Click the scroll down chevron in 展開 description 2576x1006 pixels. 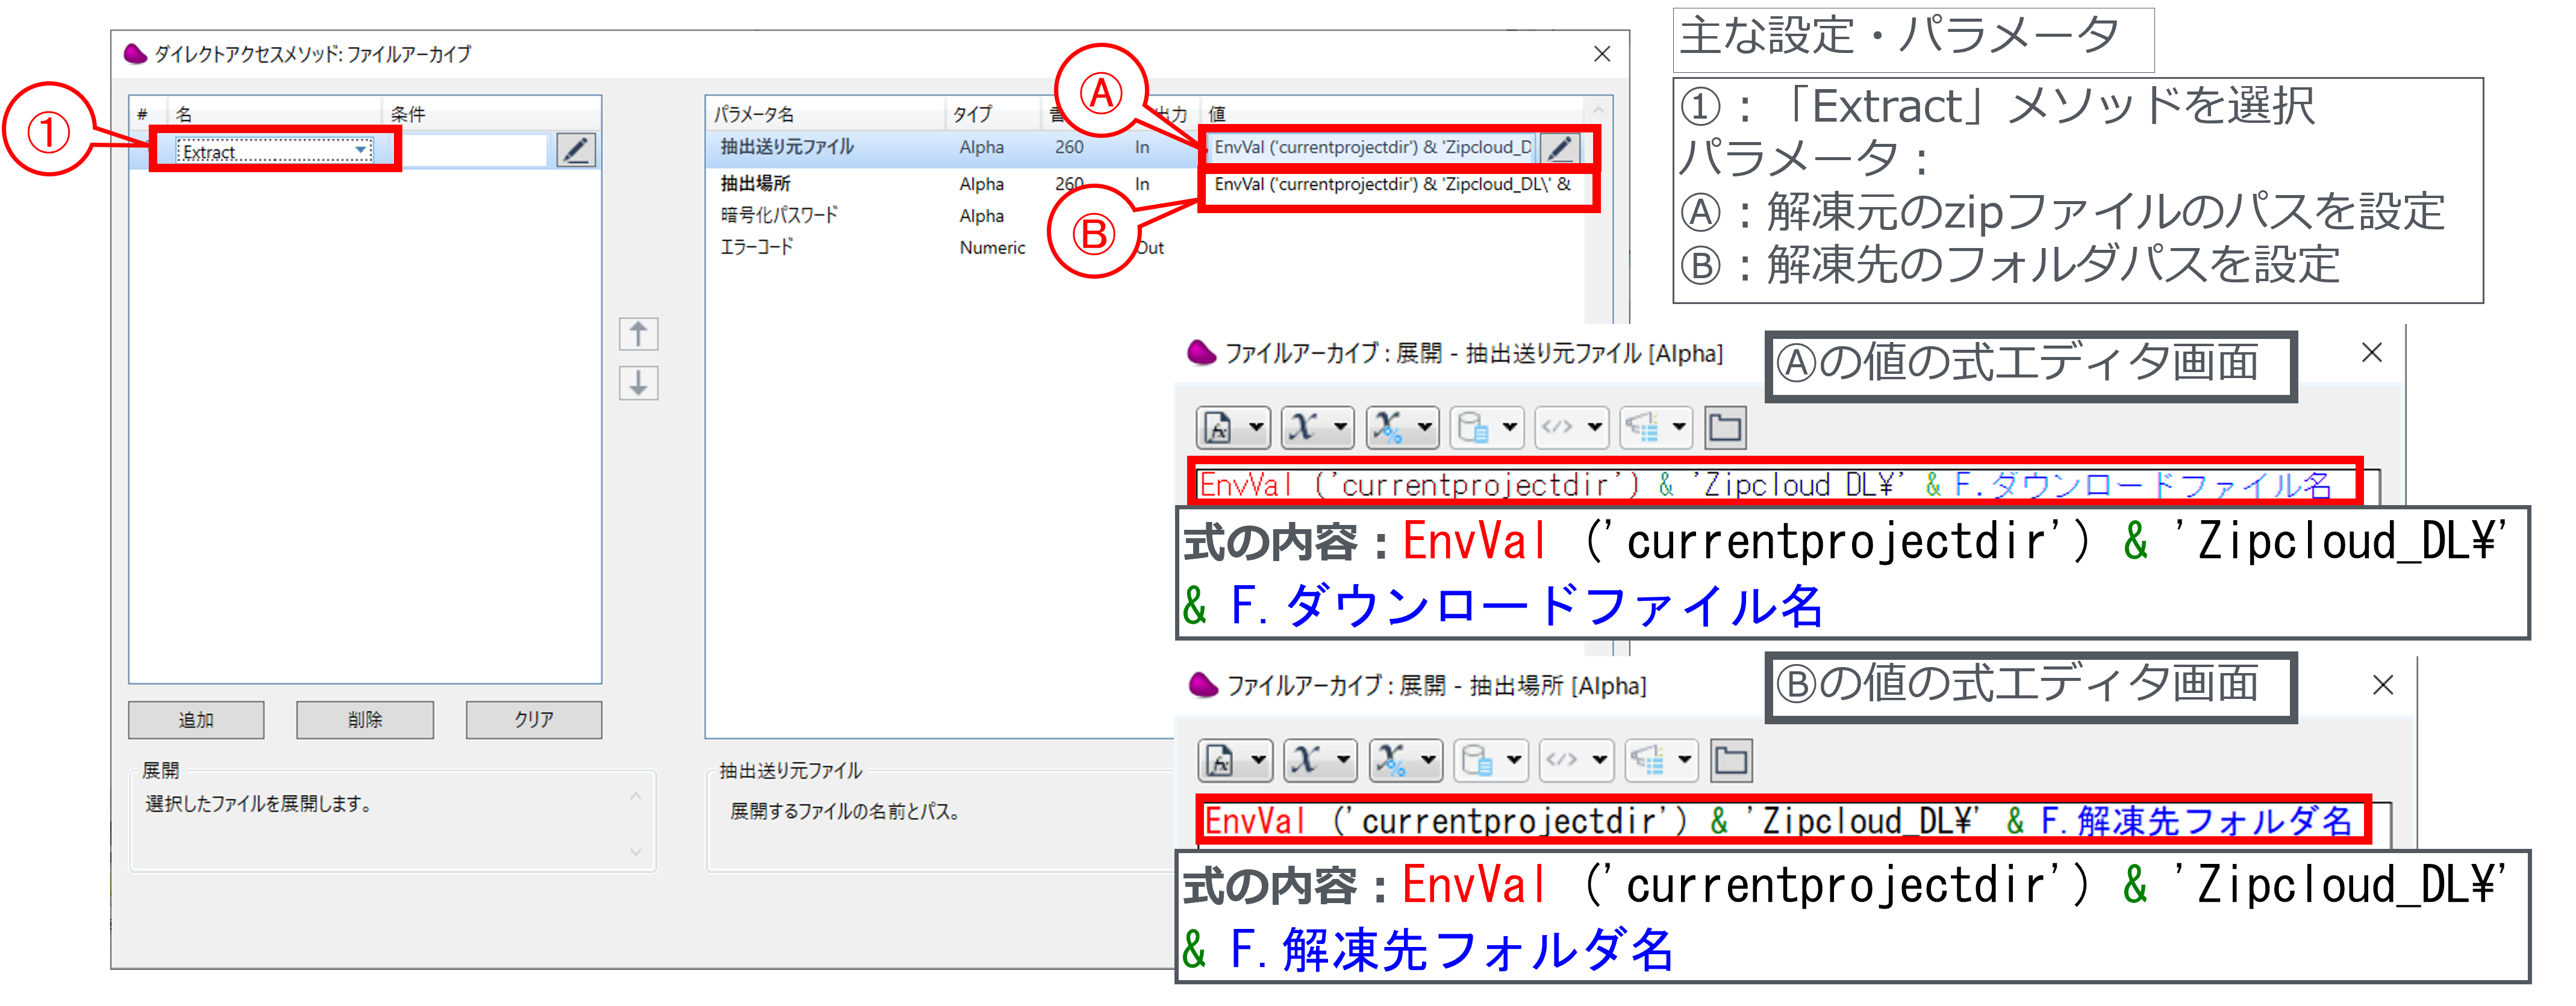point(635,852)
